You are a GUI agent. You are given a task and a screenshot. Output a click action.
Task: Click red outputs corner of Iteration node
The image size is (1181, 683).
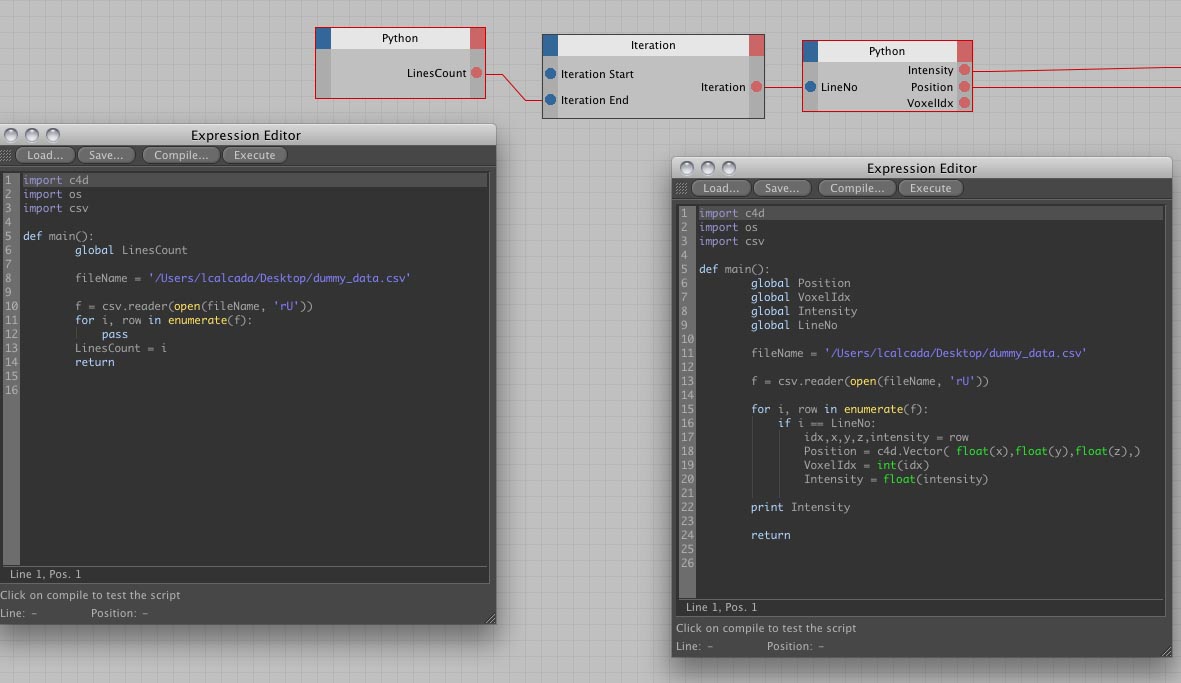[x=756, y=45]
